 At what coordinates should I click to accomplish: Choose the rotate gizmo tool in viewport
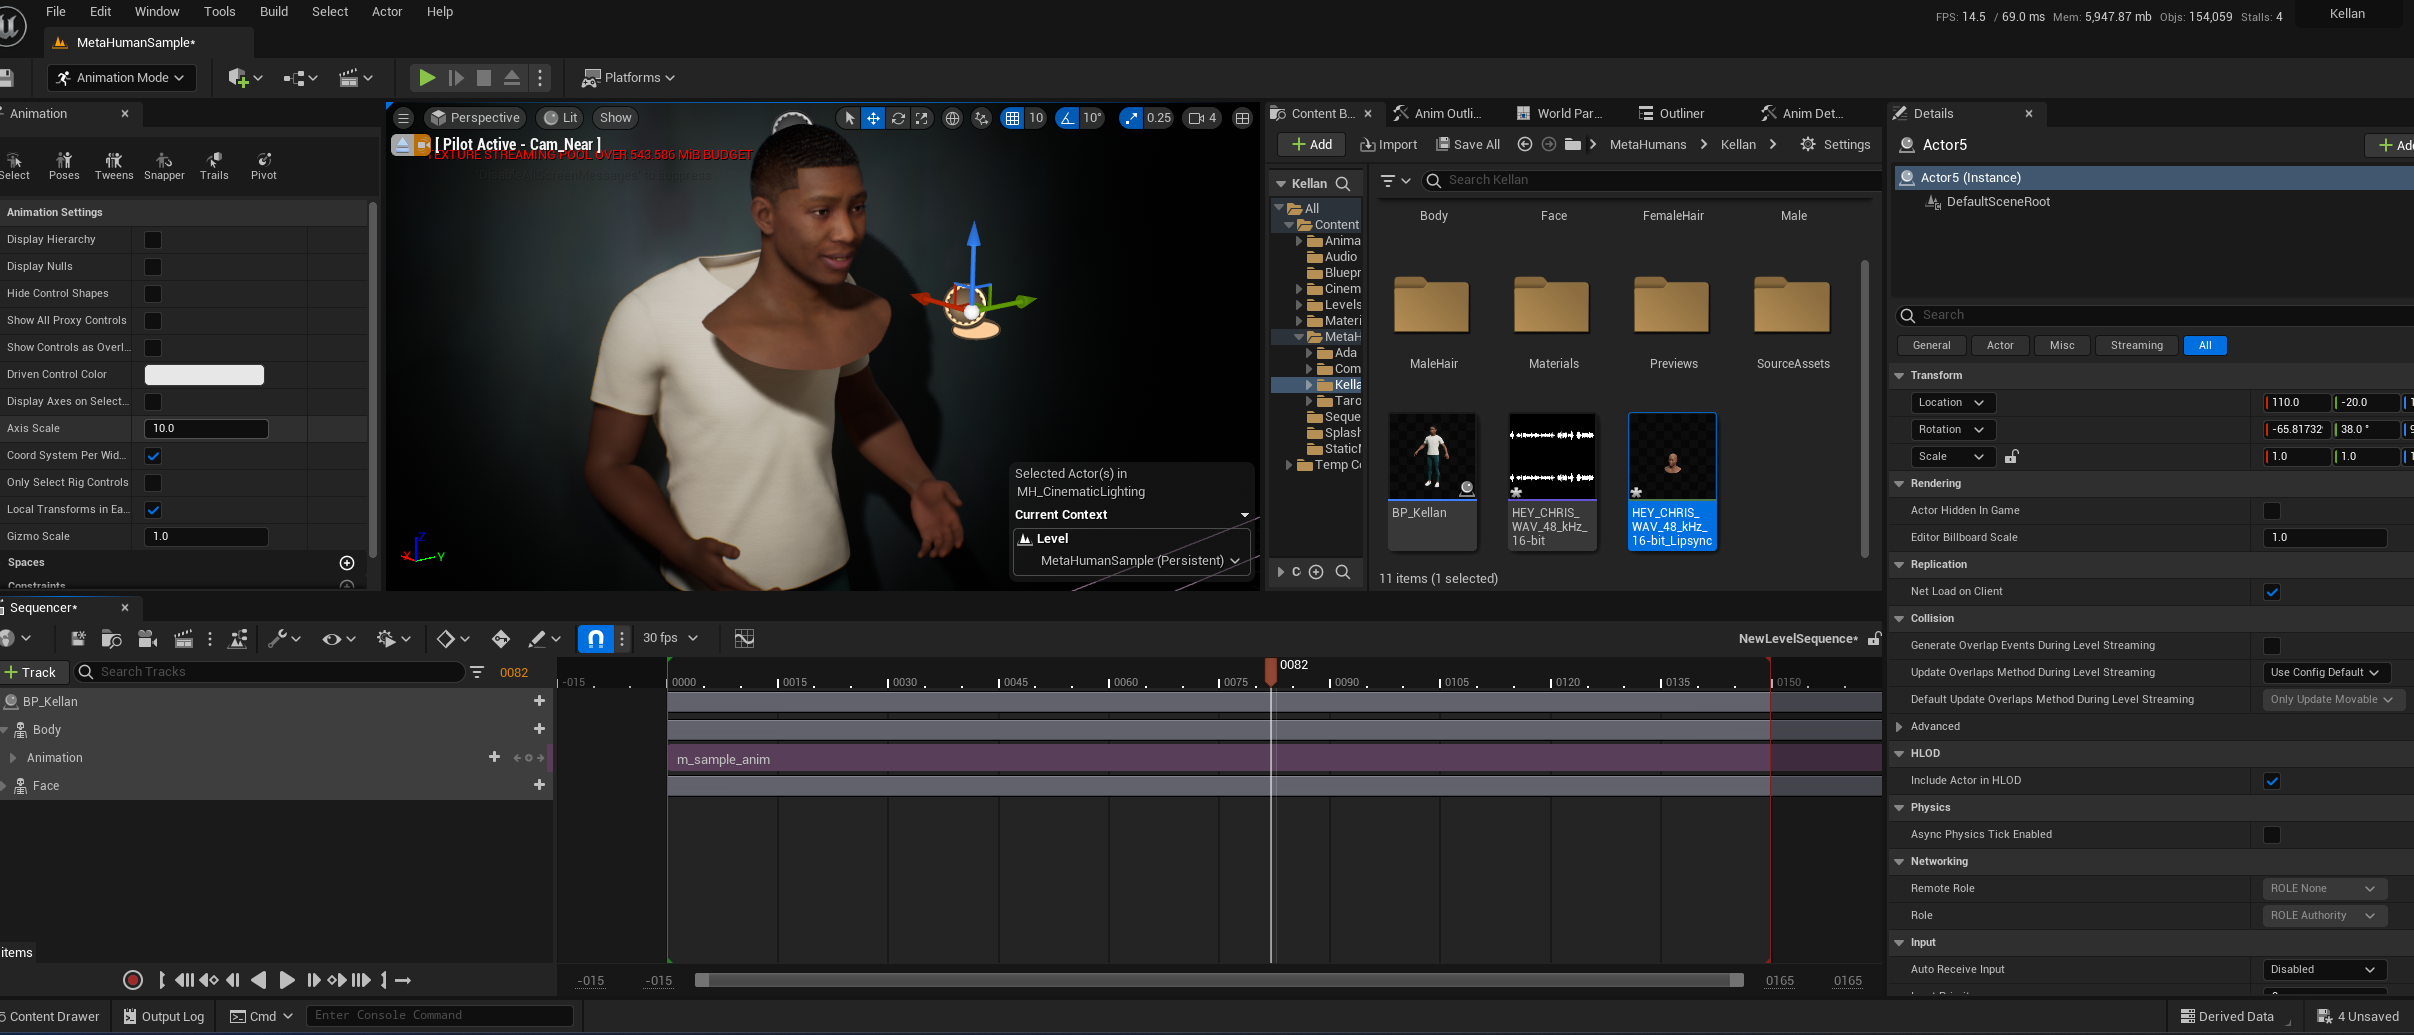tap(898, 118)
